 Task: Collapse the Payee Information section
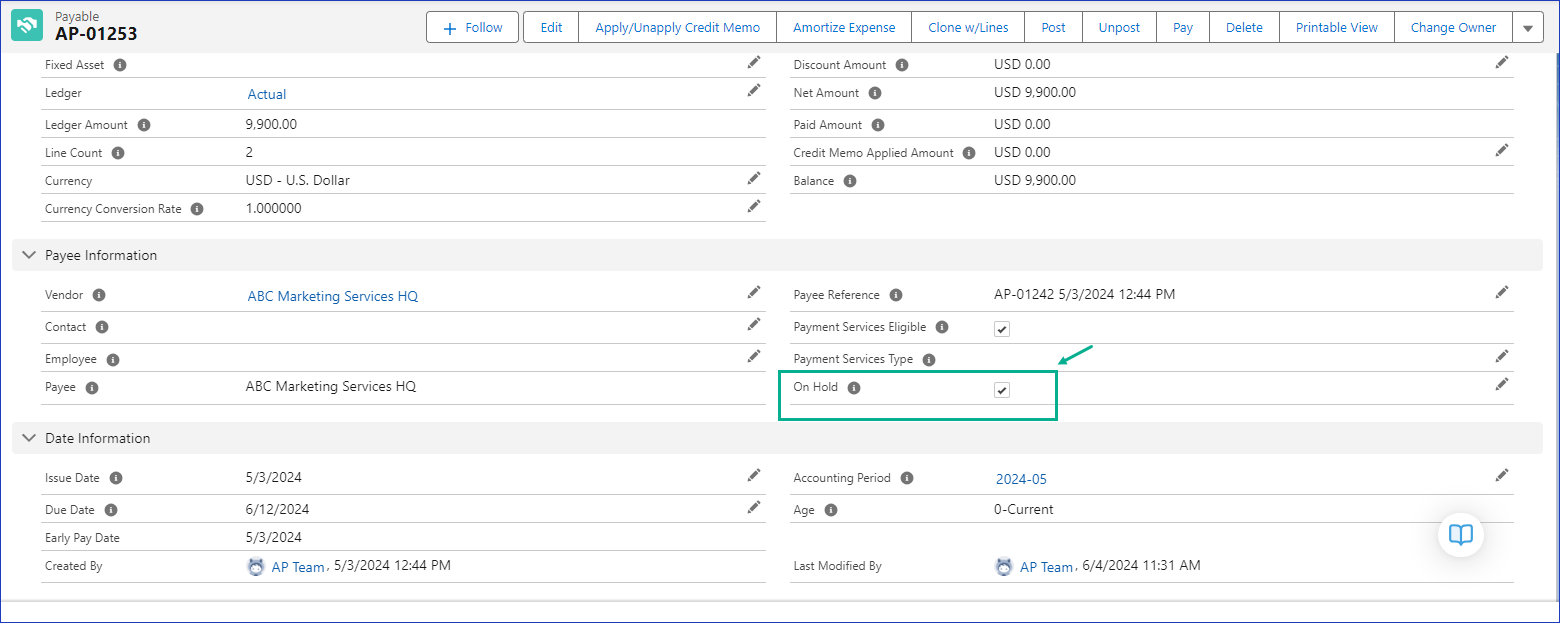click(x=28, y=255)
